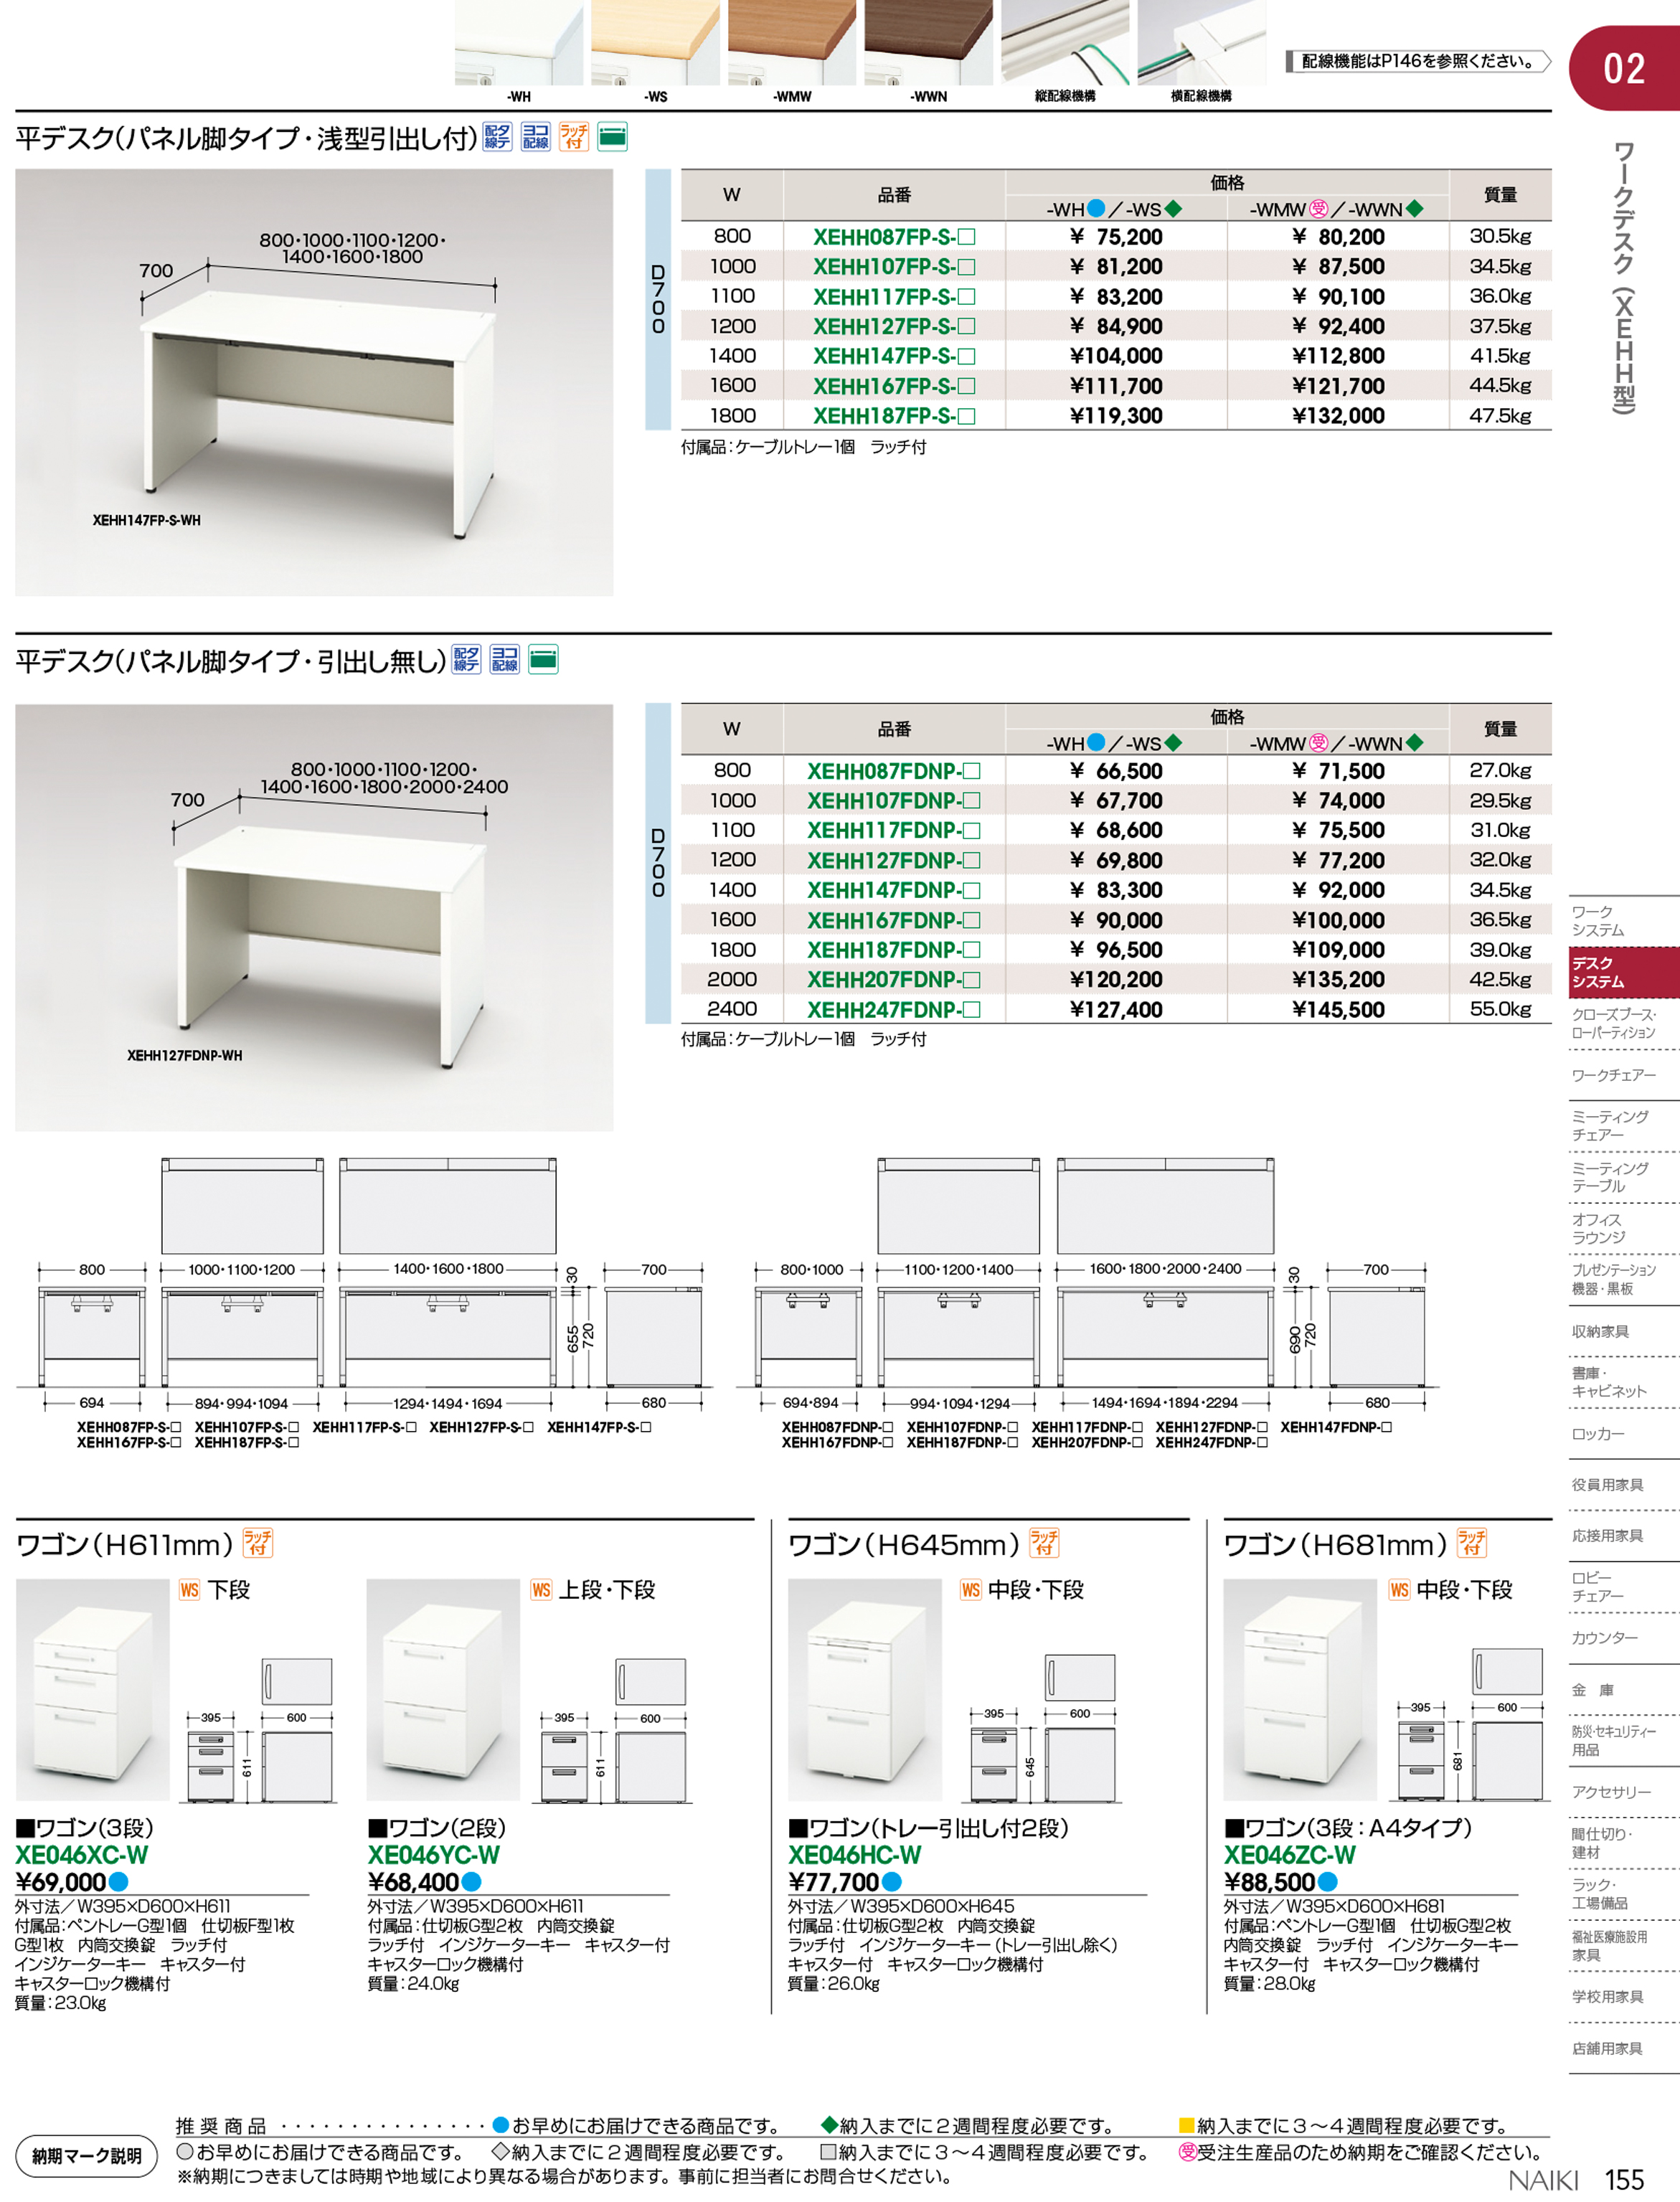1680x2202 pixels.
Task: Click the checkbox after XEHH087FP-S- part number
Action: tap(966, 238)
